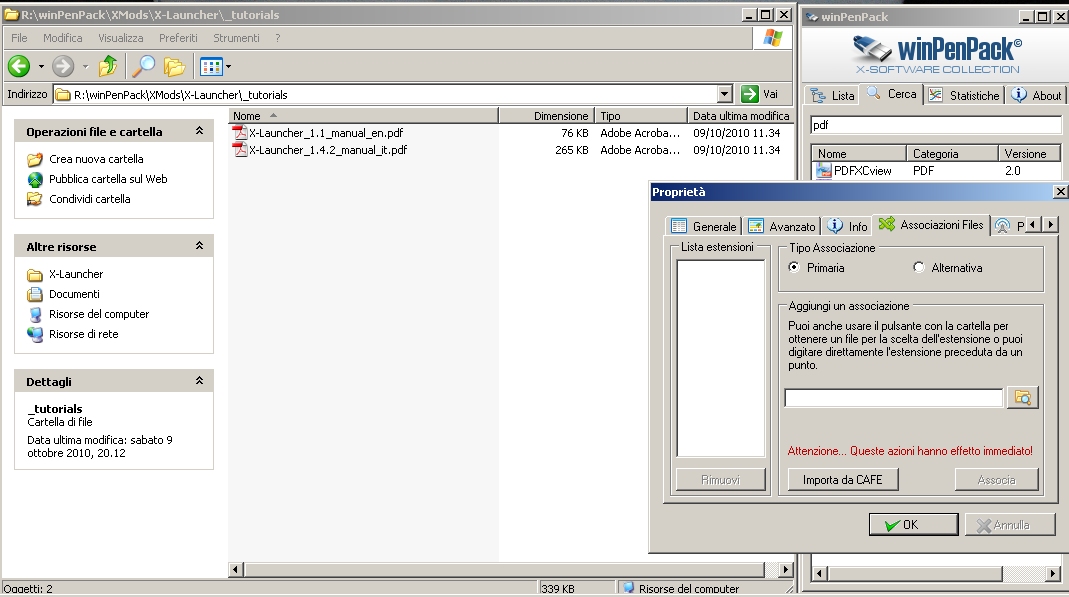The height and width of the screenshot is (597, 1069).
Task: Switch to the Info tab in Proprietà
Action: coord(847,226)
